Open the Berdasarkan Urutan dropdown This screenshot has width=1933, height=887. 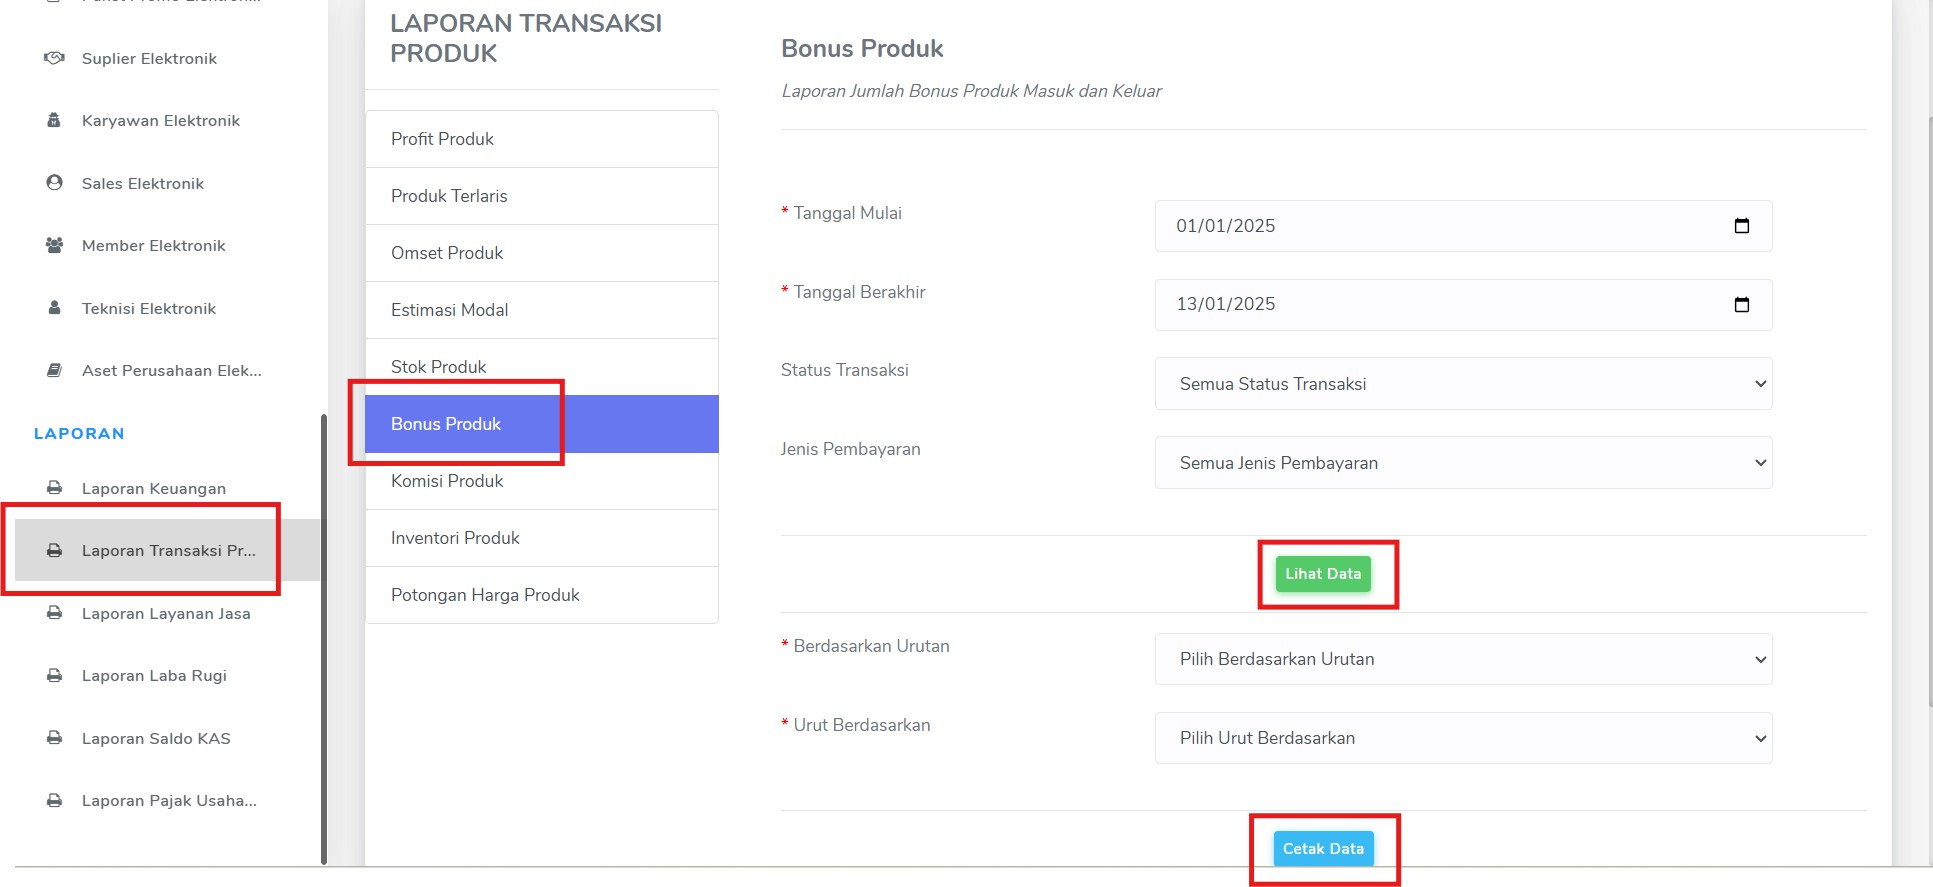pos(1463,659)
